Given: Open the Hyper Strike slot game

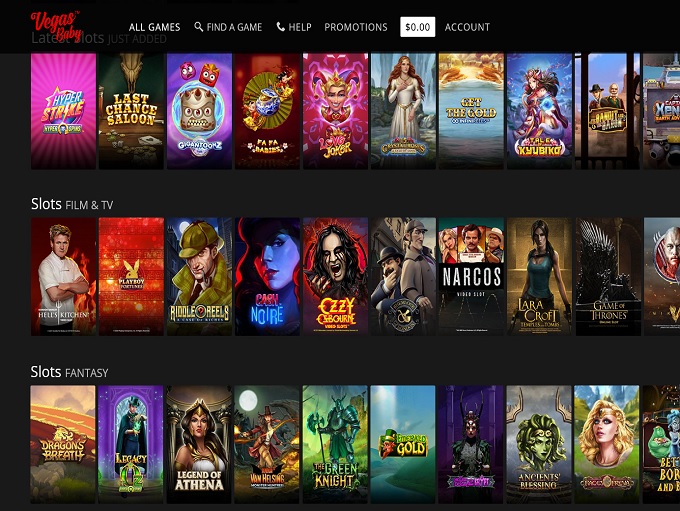Looking at the screenshot, I should pyautogui.click(x=63, y=111).
